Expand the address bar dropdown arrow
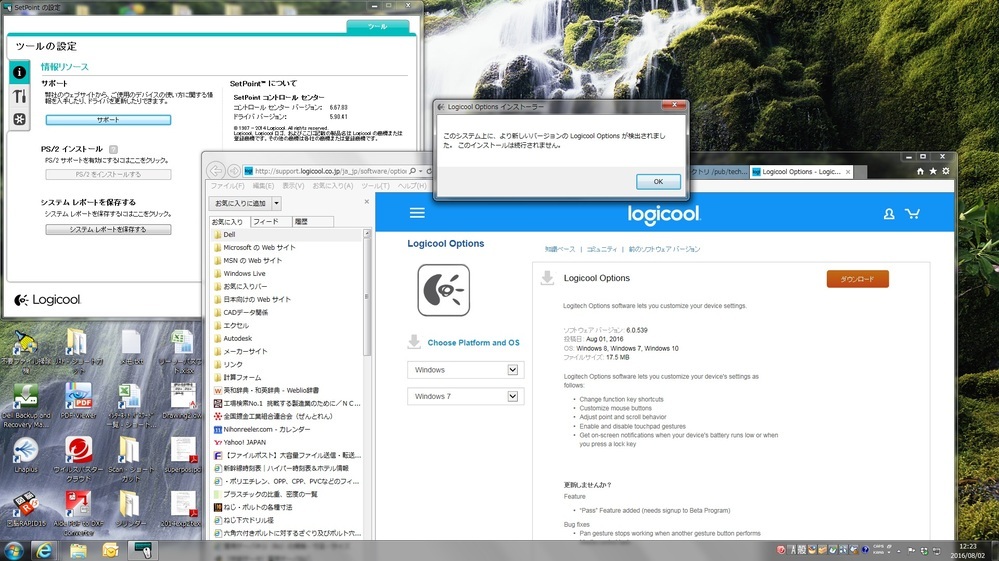 pyautogui.click(x=421, y=171)
